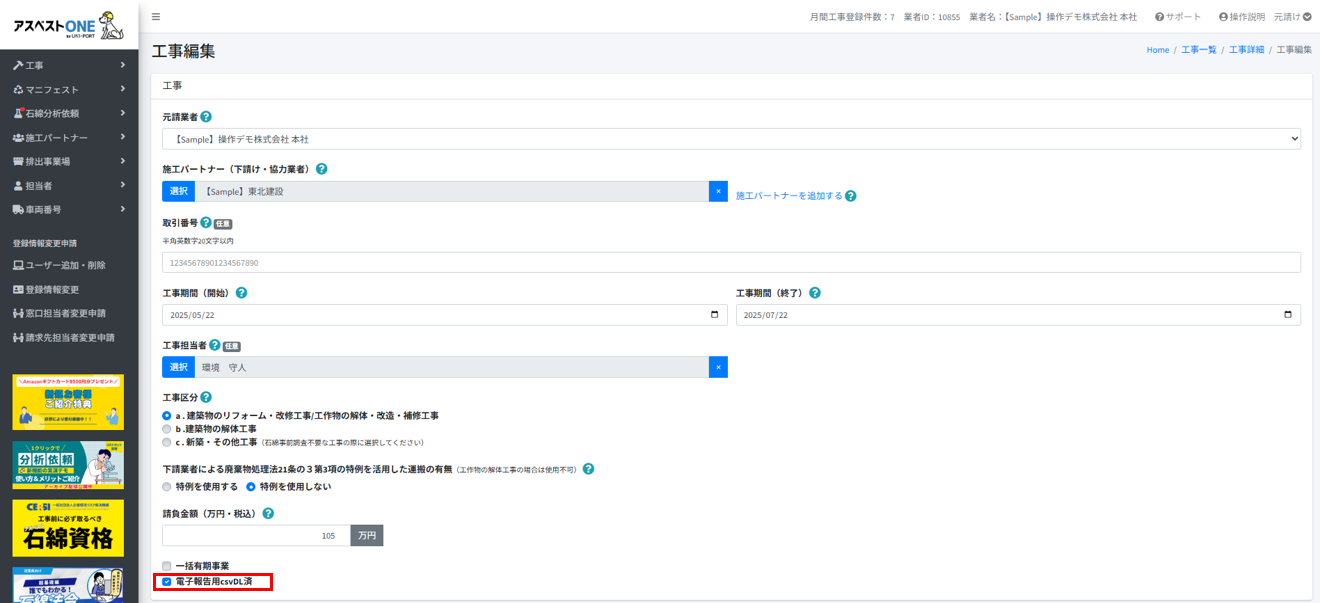Click help icon next to 工事区分

pos(206,397)
